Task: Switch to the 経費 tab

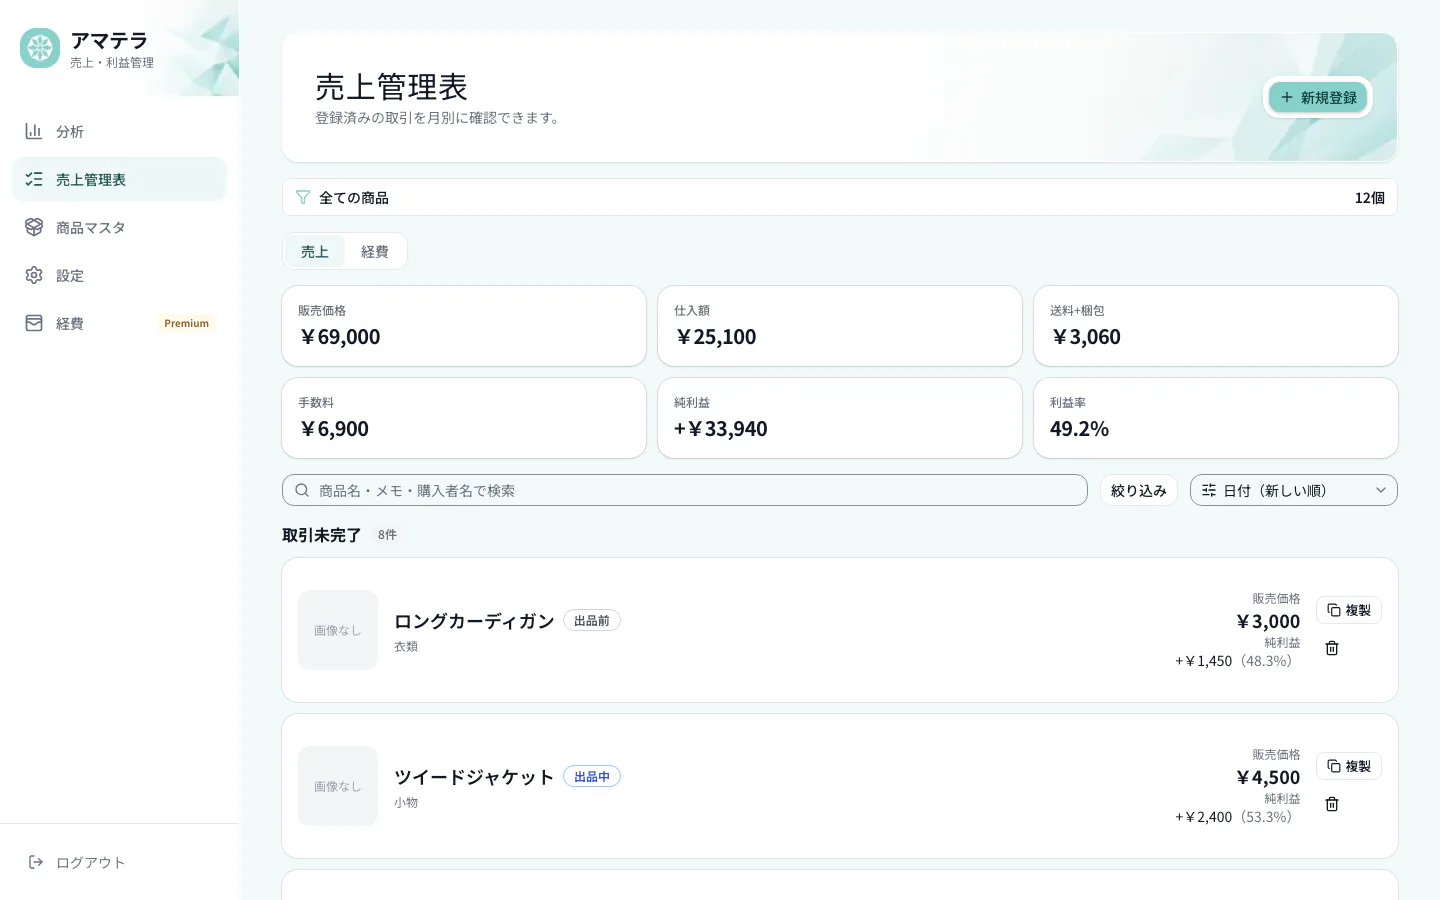Action: pyautogui.click(x=375, y=251)
